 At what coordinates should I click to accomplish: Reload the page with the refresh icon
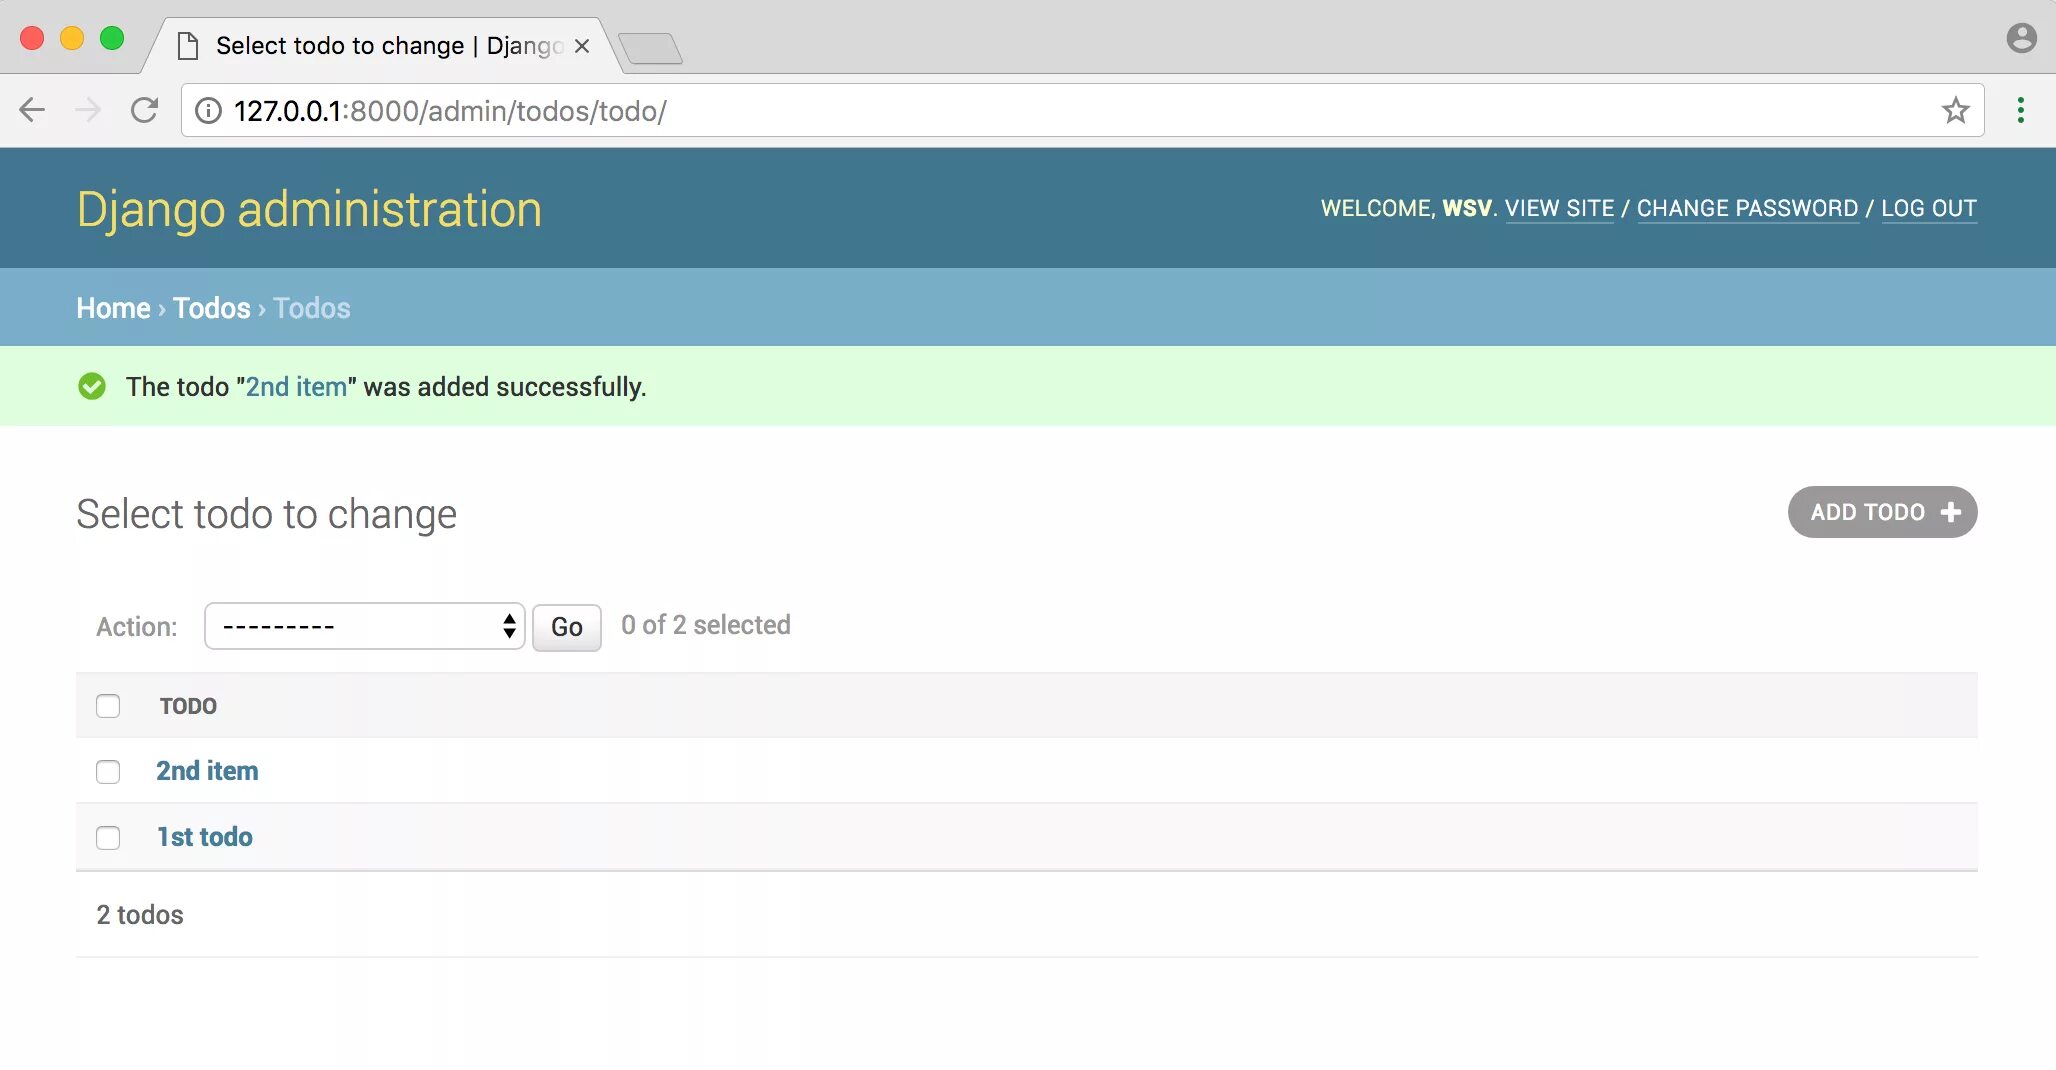click(x=145, y=110)
